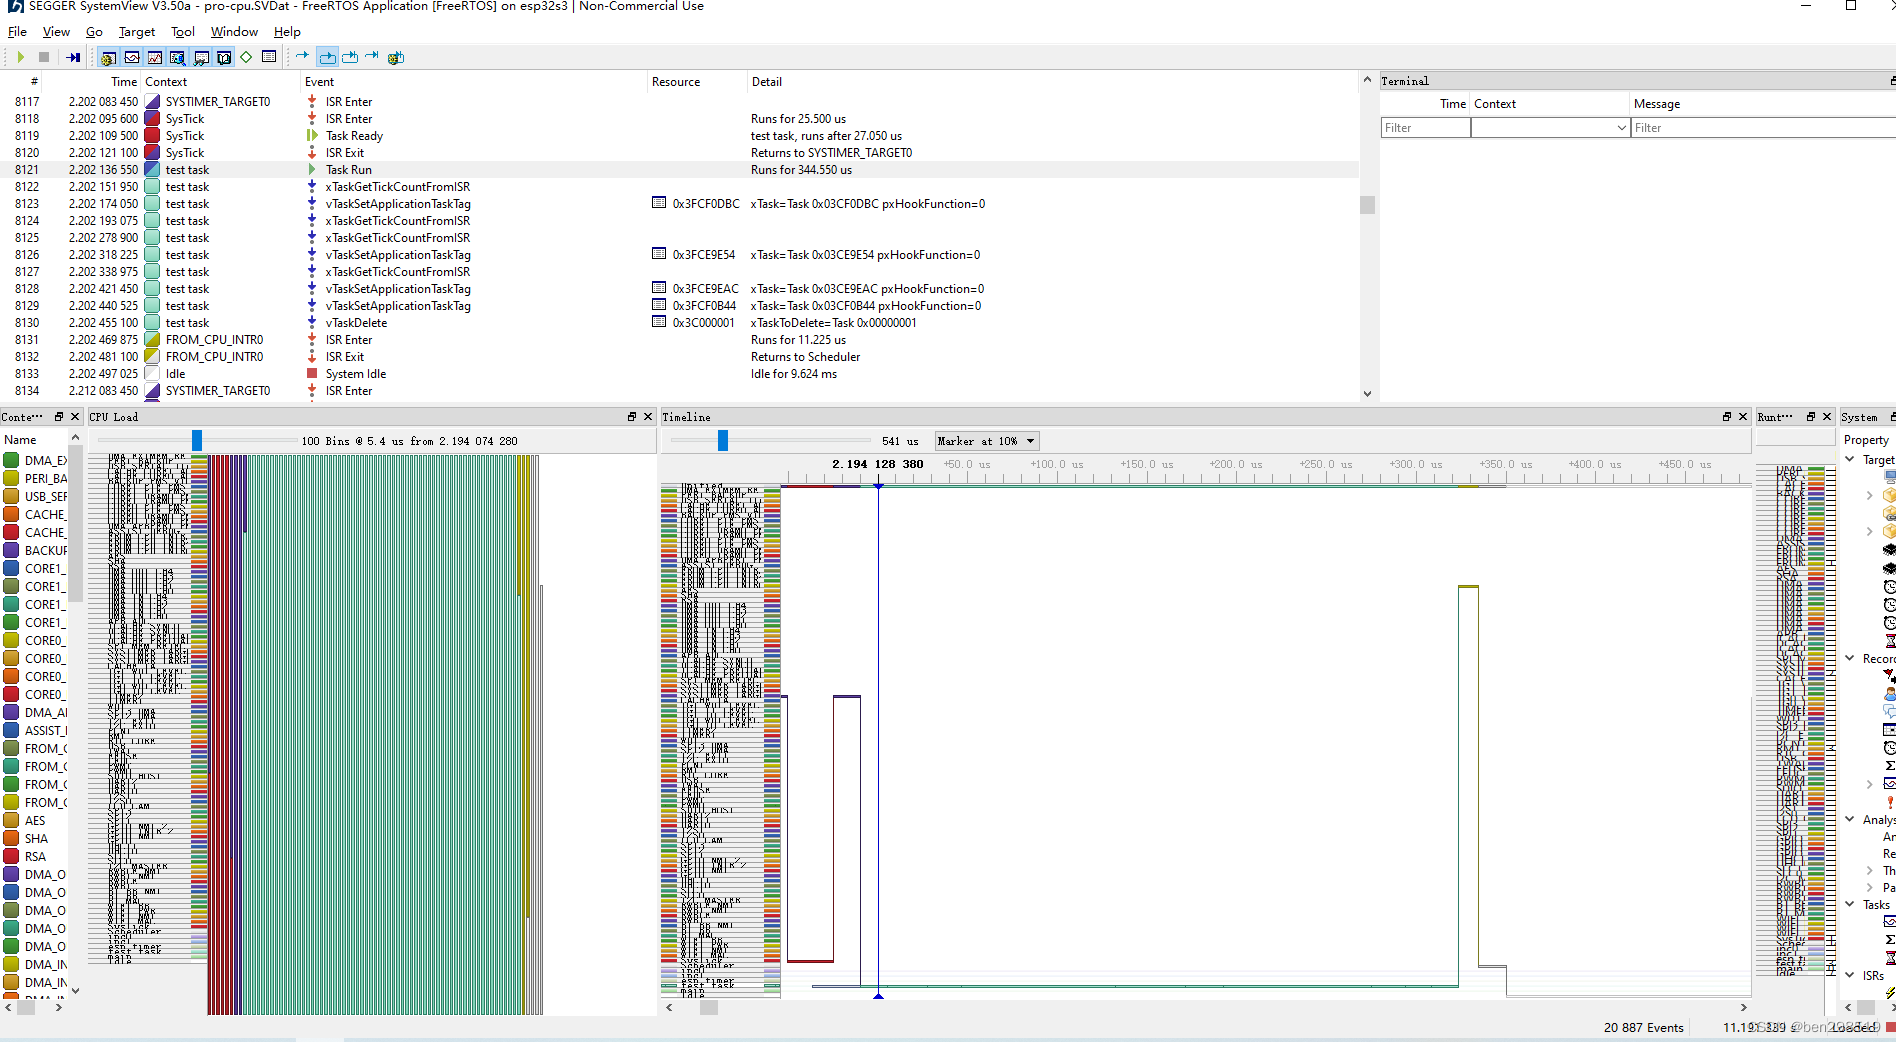Select event 8119 Task Ready row

click(x=680, y=136)
